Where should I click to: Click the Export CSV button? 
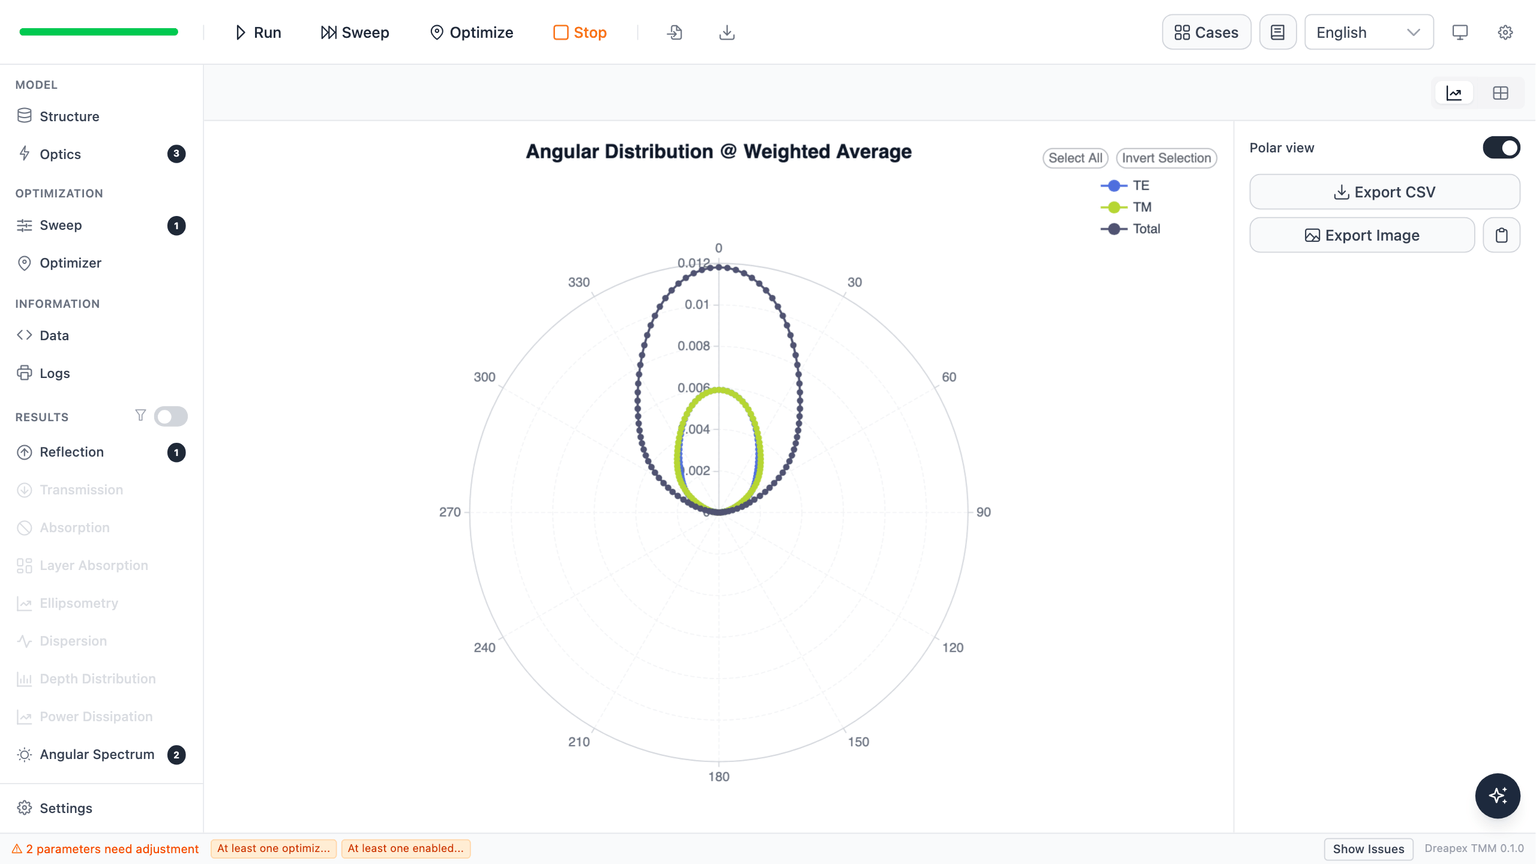coord(1384,192)
